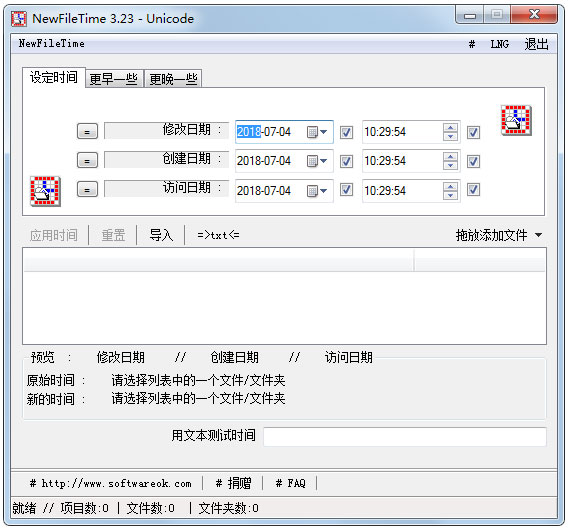Decrease the 修改日期 time with down arrow

pos(450,136)
